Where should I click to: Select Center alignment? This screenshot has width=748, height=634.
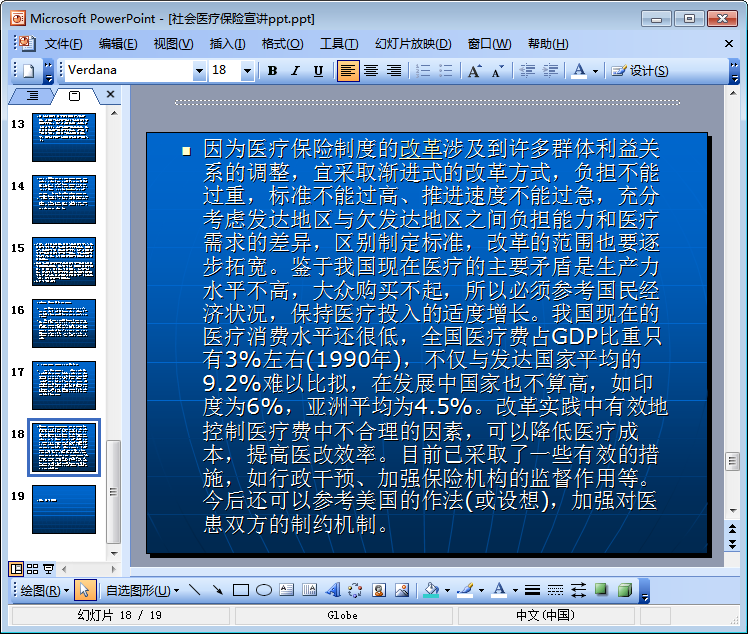click(371, 71)
